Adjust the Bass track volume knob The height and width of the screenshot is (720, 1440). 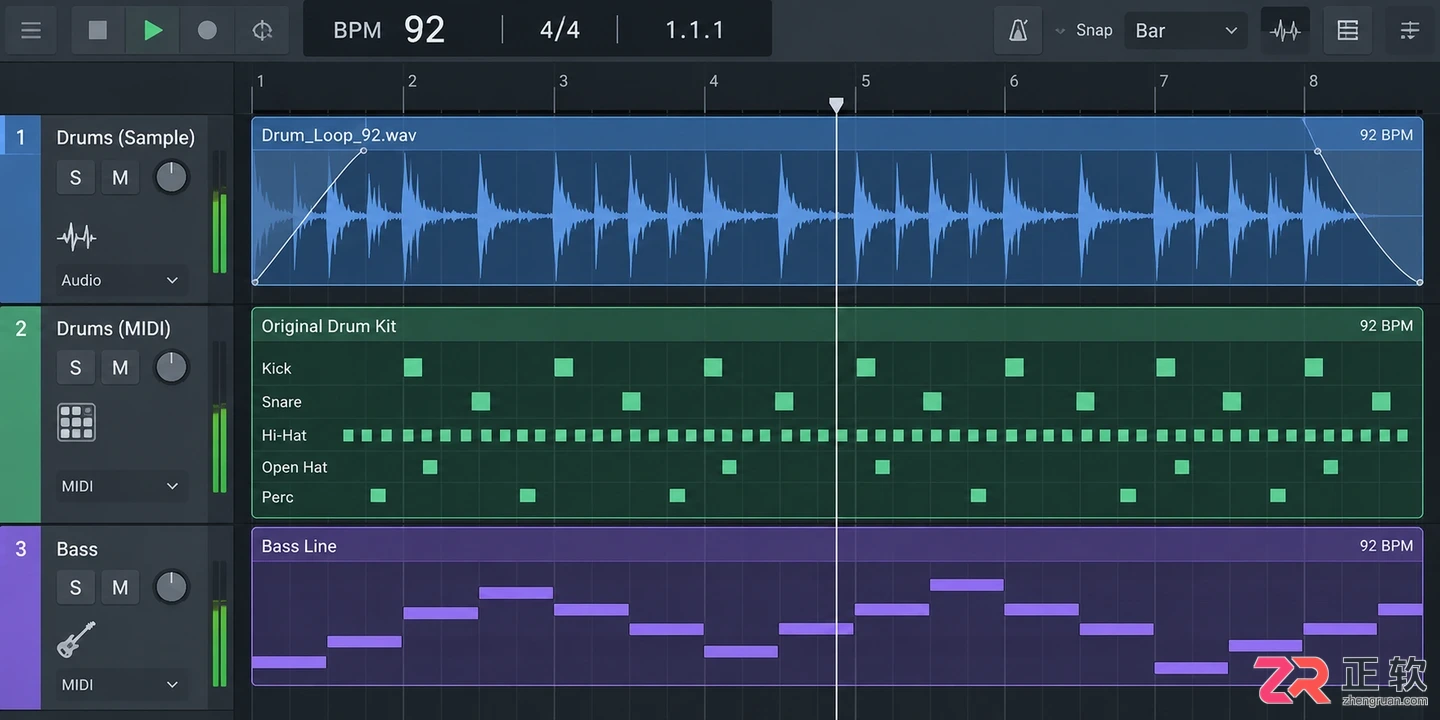[171, 587]
